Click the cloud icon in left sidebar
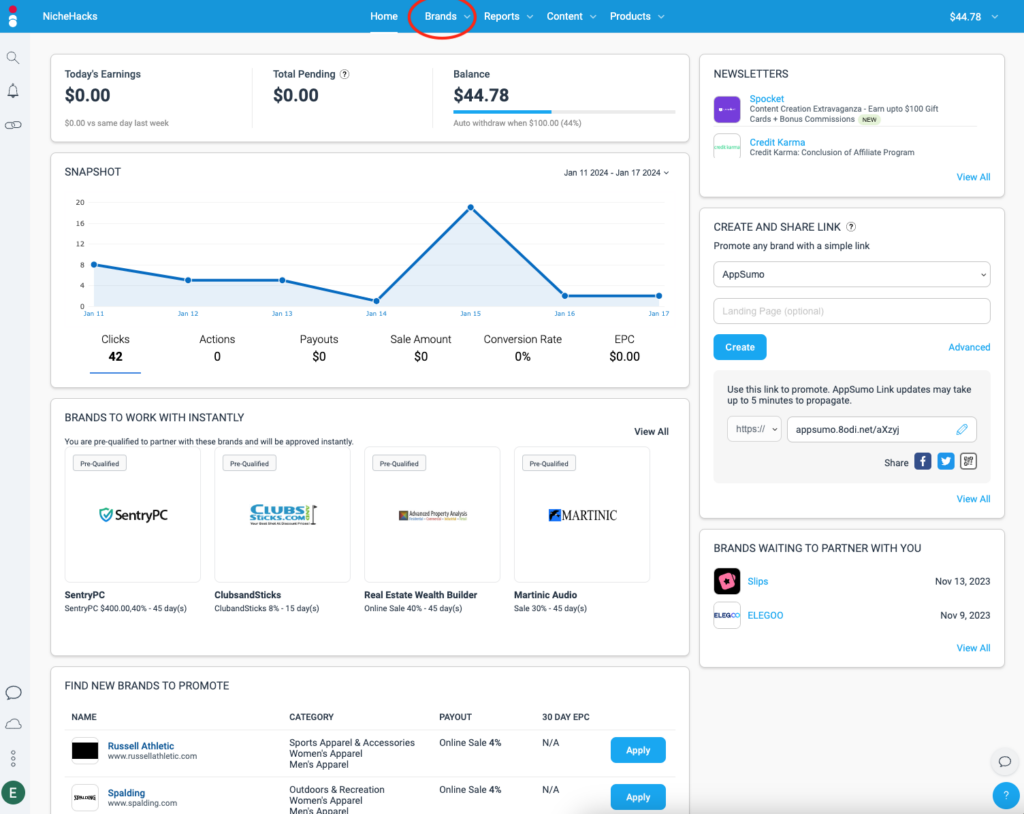1024x814 pixels. [13, 724]
